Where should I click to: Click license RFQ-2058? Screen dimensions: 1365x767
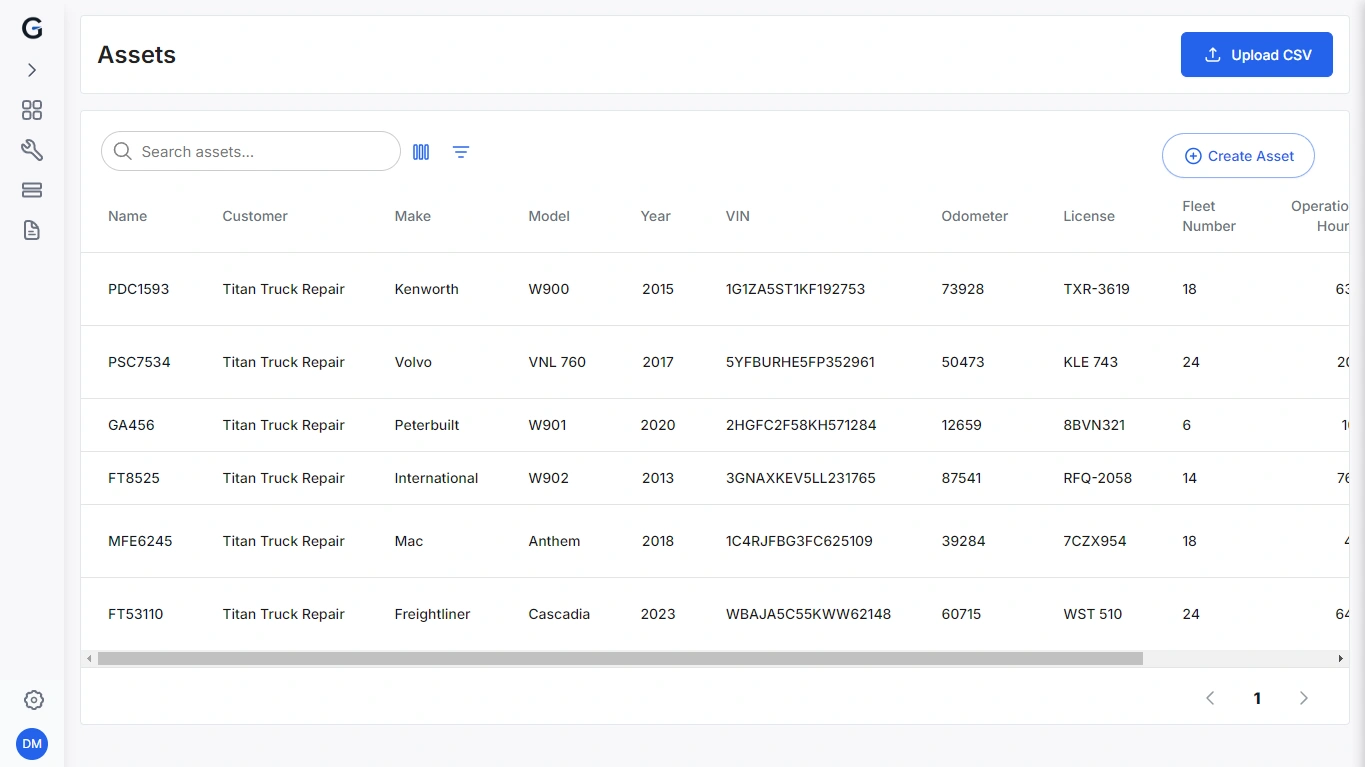[1097, 478]
